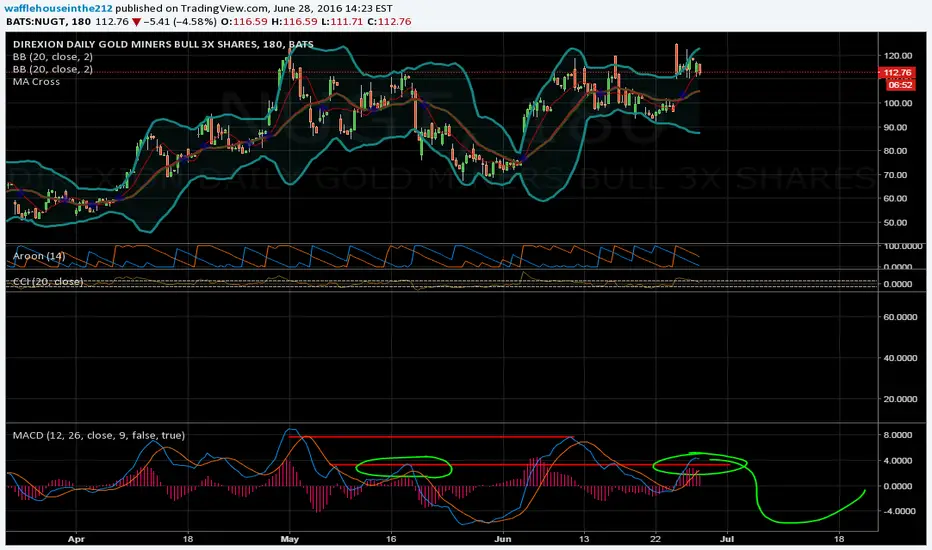Click the 100.0000 Aroon scale label

tap(903, 246)
